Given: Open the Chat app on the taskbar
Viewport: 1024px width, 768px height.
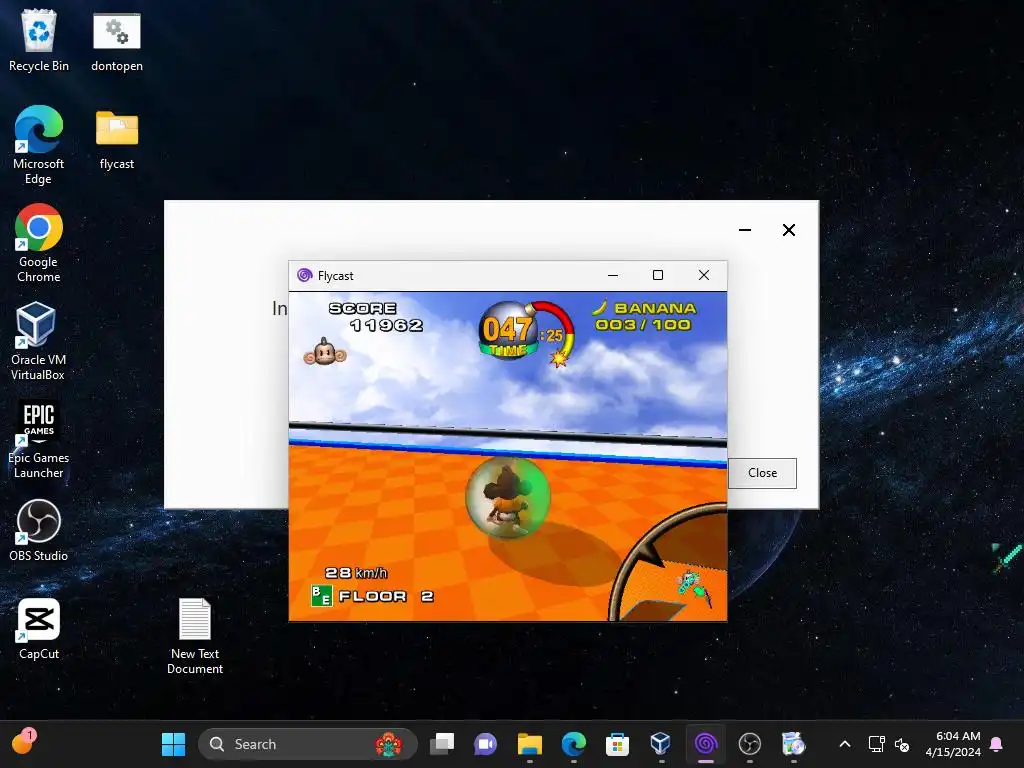Looking at the screenshot, I should pyautogui.click(x=485, y=744).
